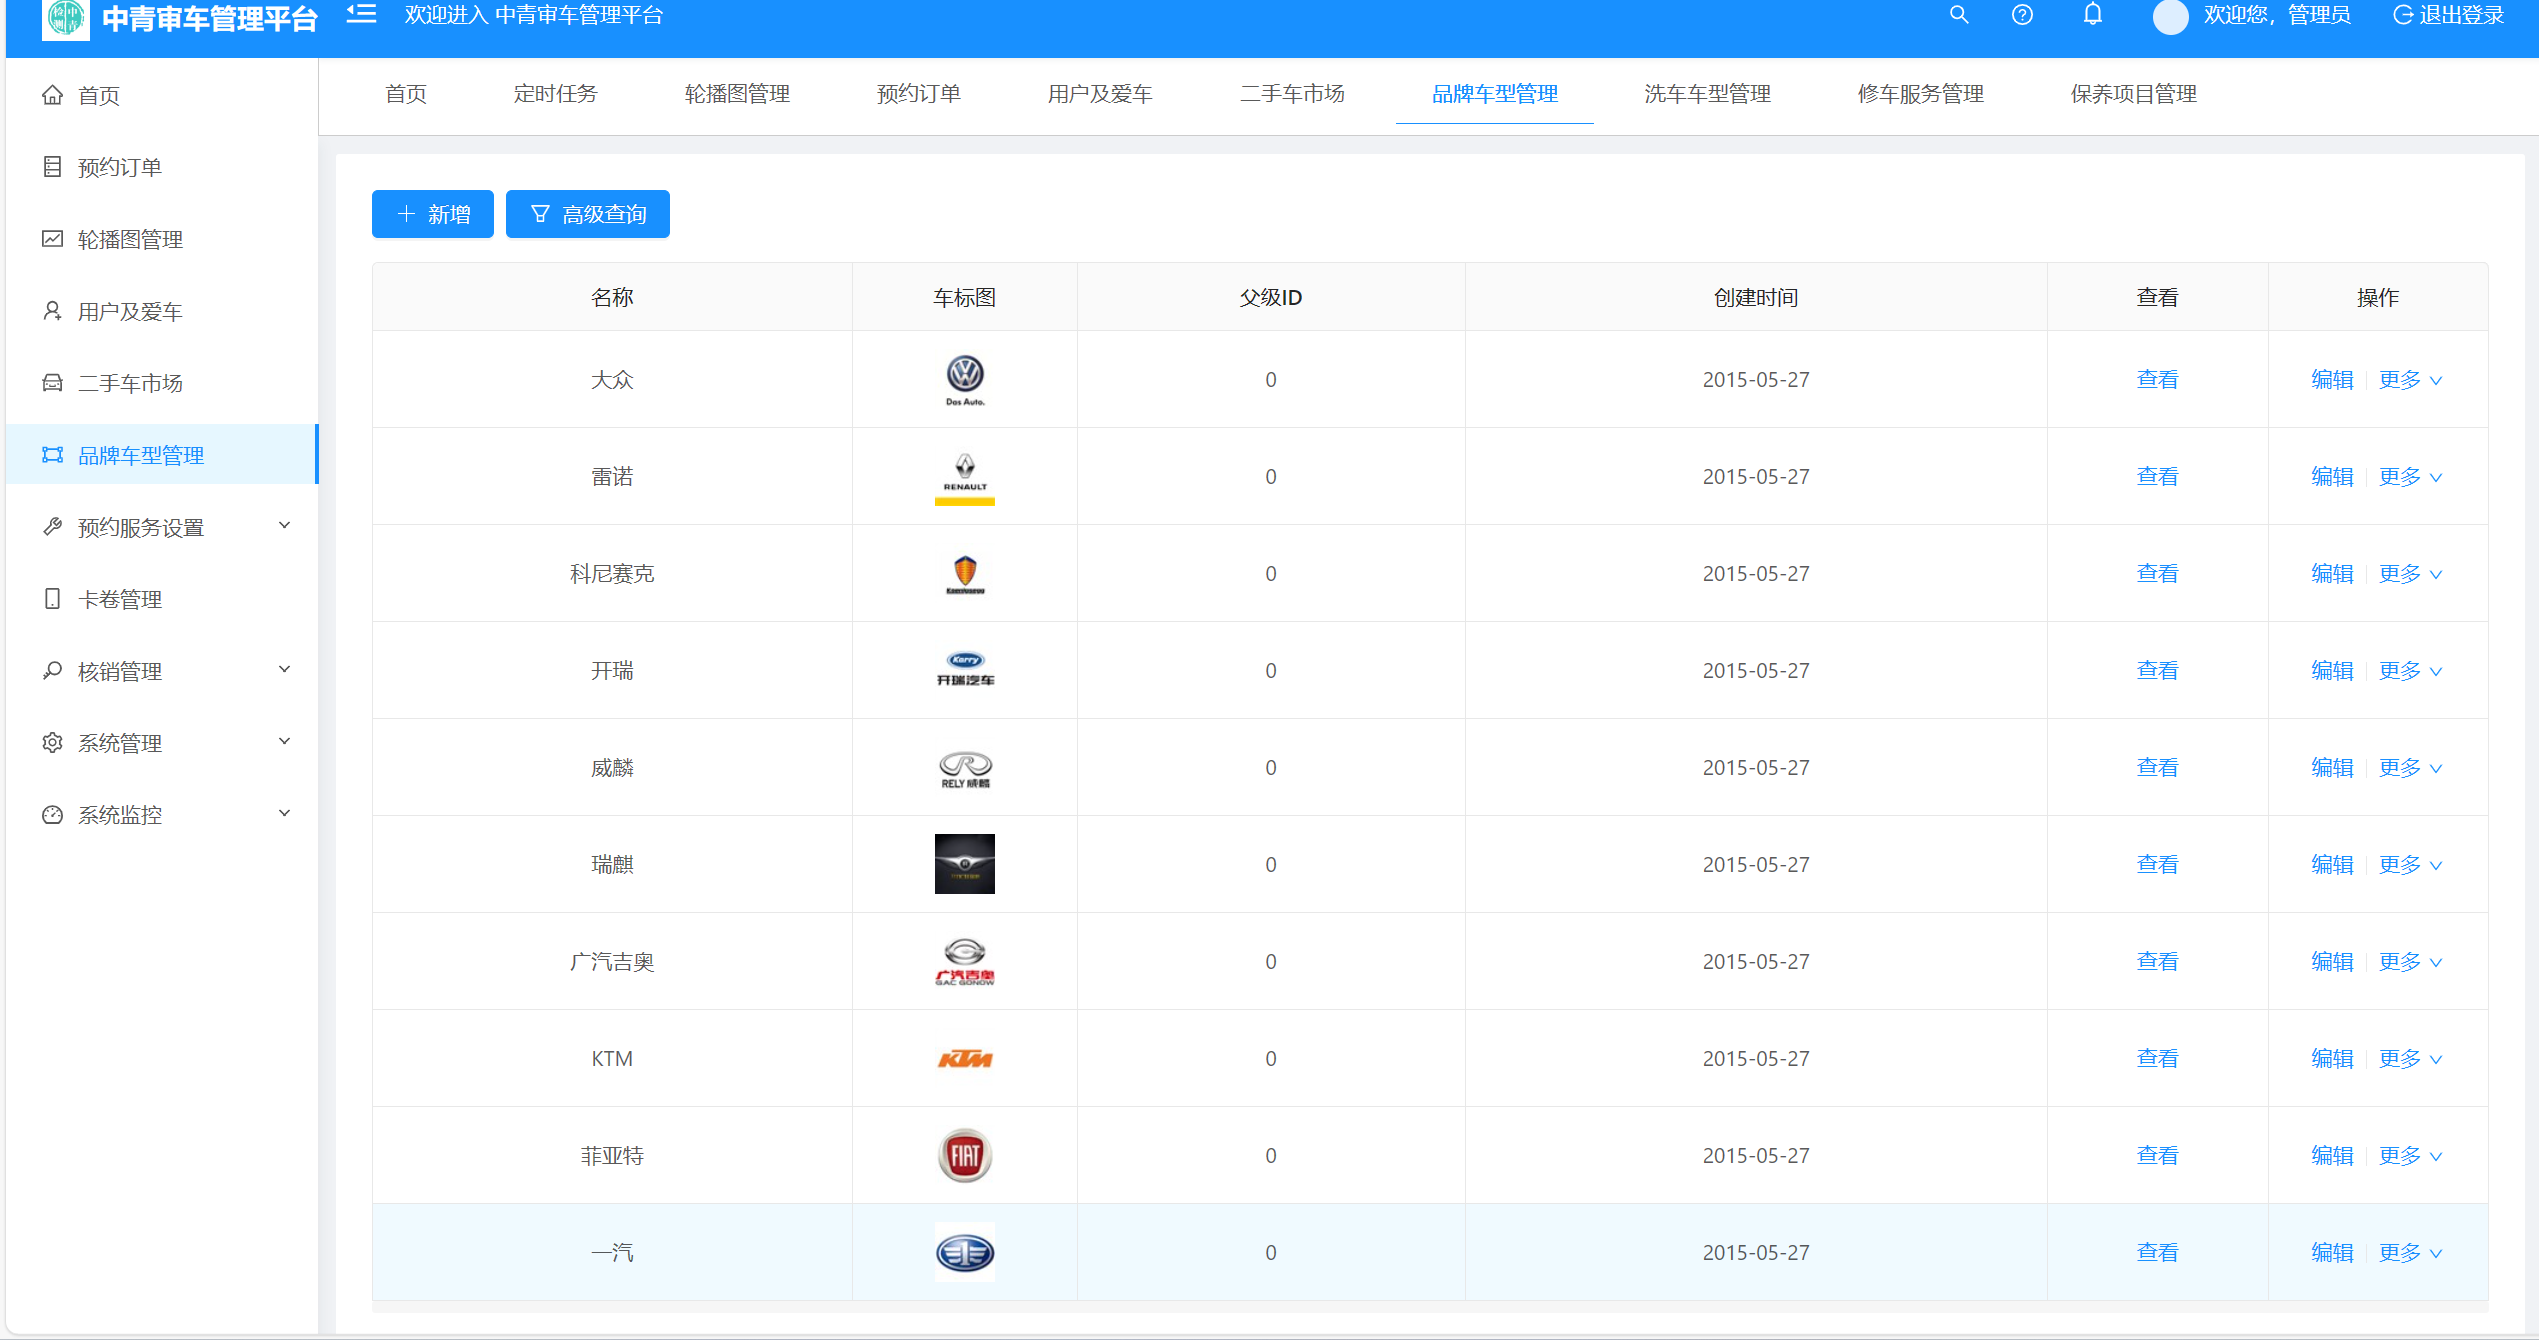This screenshot has height=1340, width=2539.
Task: View details of the 科尼赛克 row
Action: tap(2157, 574)
